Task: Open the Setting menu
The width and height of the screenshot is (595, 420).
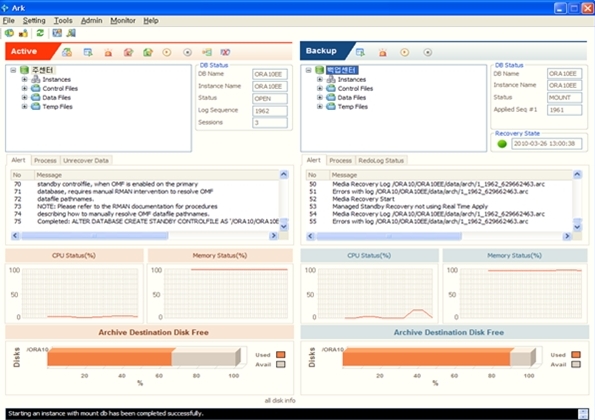Action: [x=34, y=20]
